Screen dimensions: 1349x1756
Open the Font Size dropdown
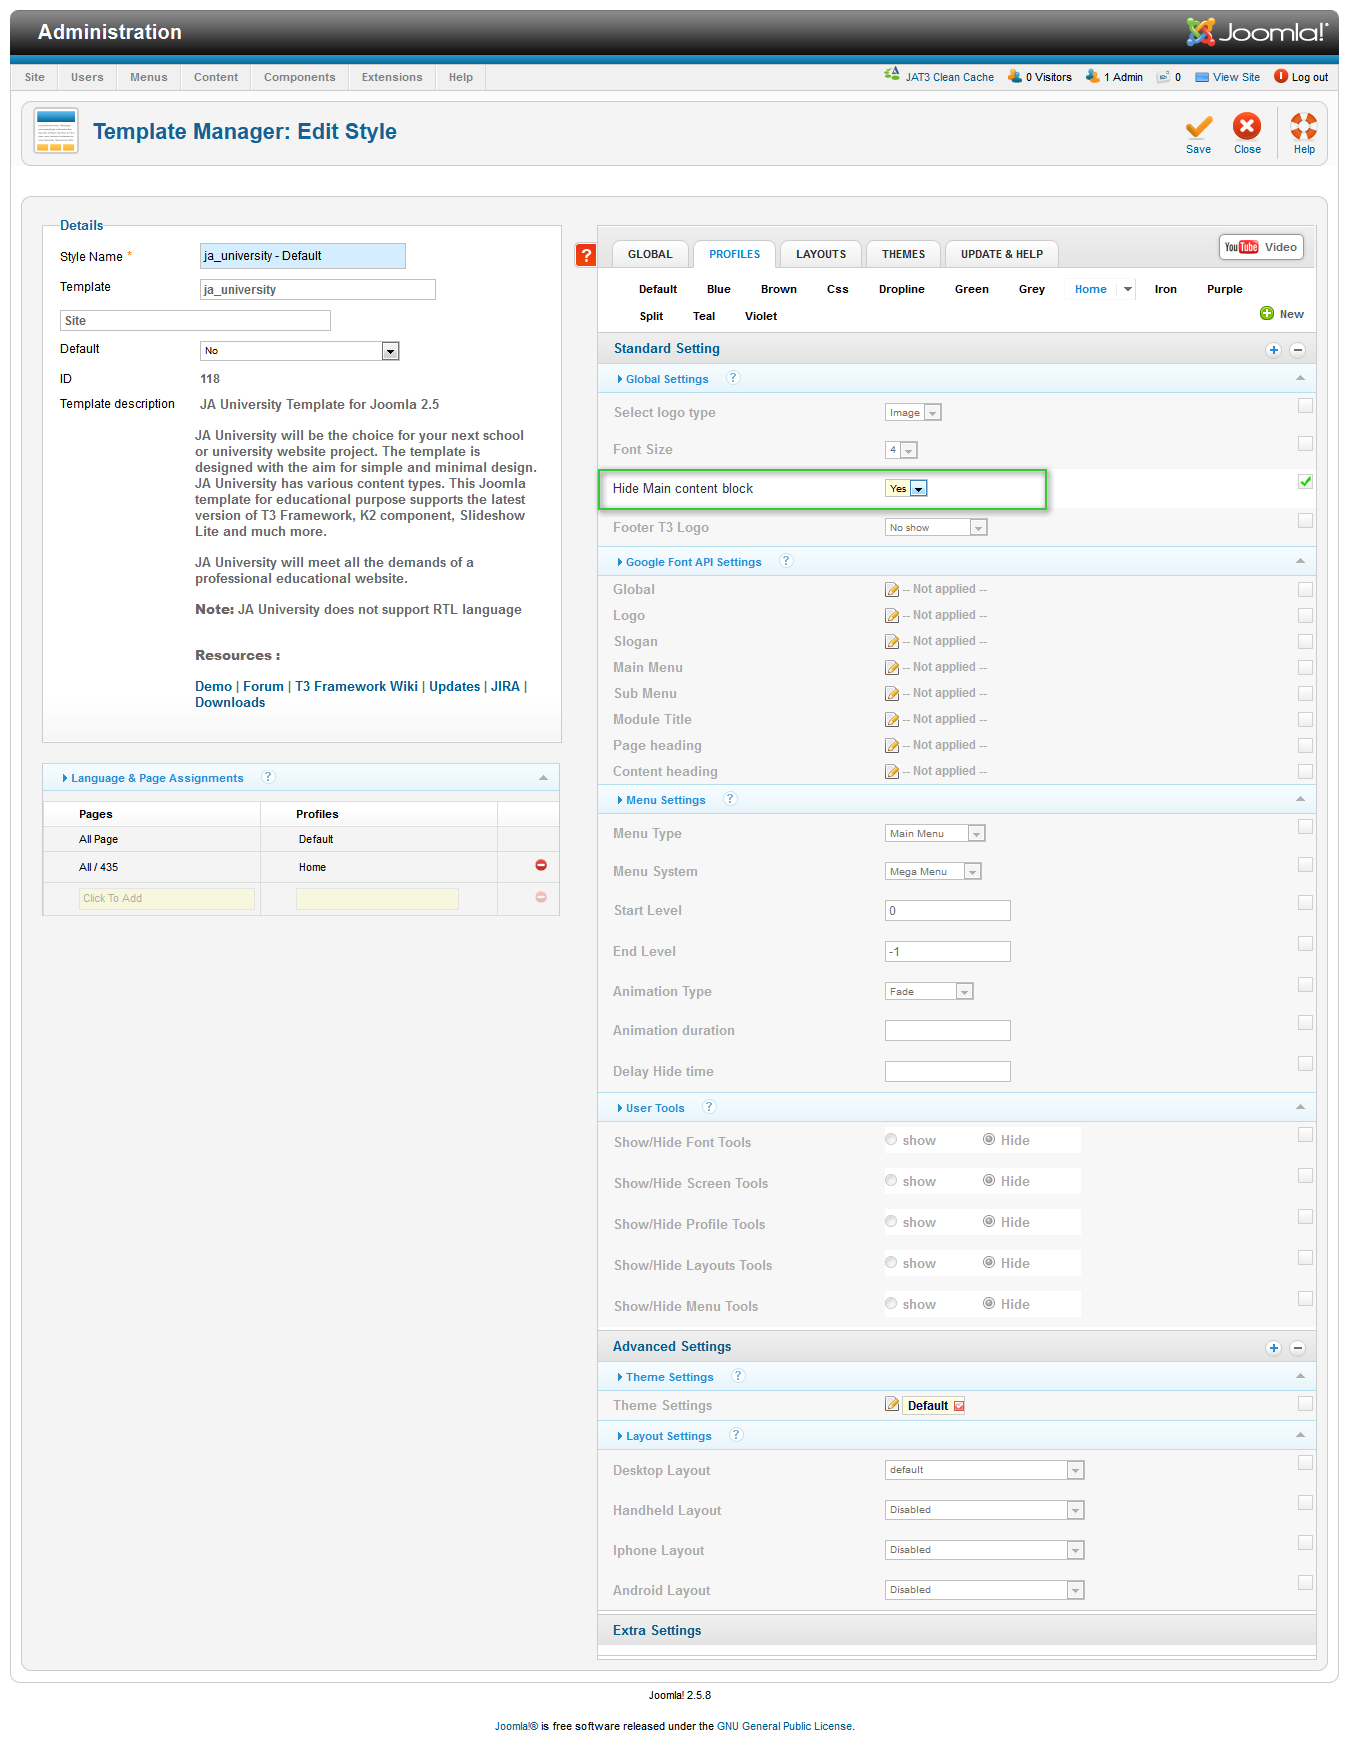(x=901, y=450)
